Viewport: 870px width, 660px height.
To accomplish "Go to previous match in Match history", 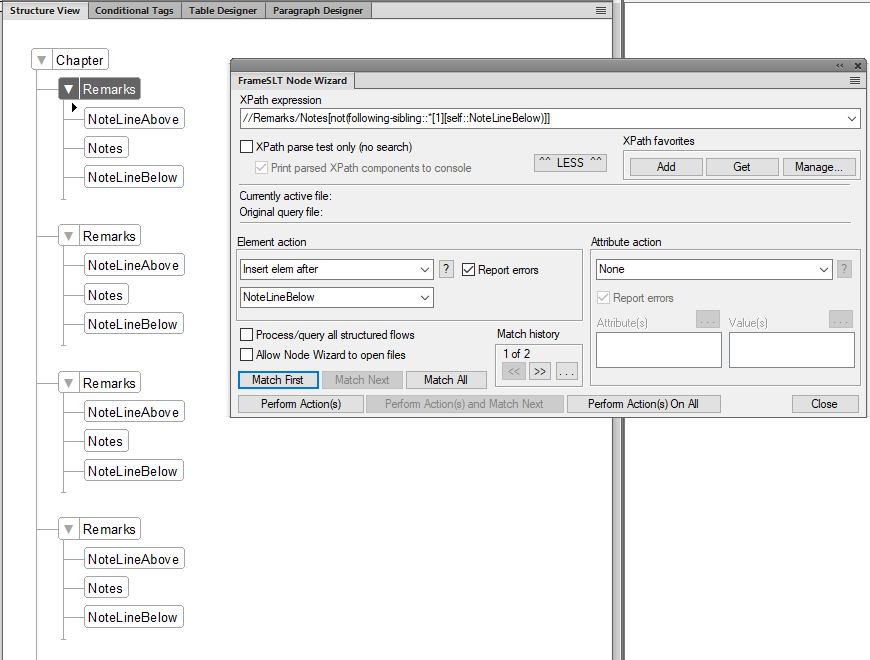I will point(513,371).
